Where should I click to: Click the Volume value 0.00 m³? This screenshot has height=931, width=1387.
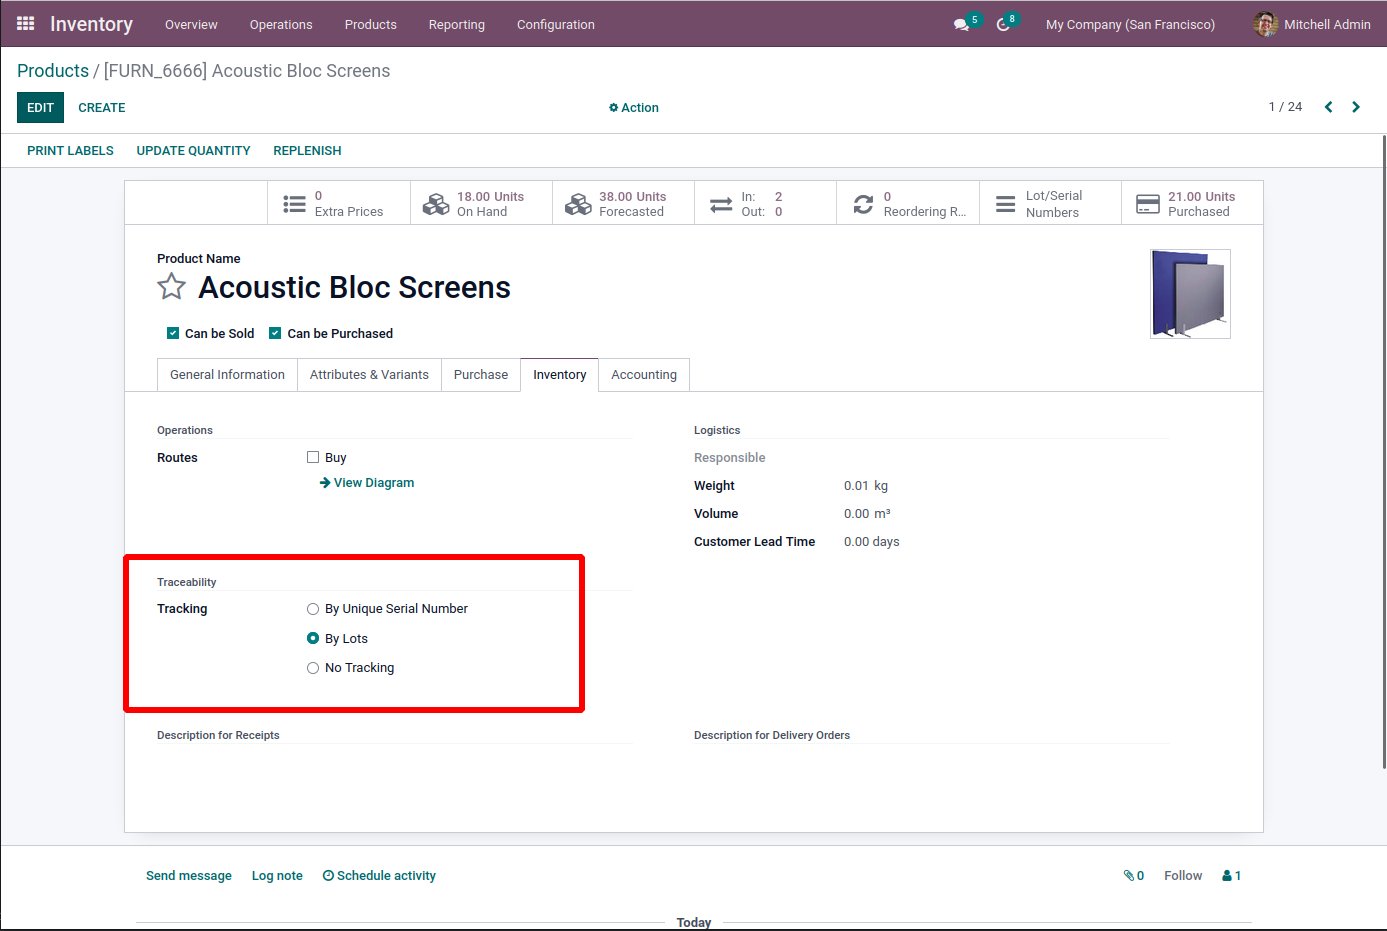click(867, 514)
